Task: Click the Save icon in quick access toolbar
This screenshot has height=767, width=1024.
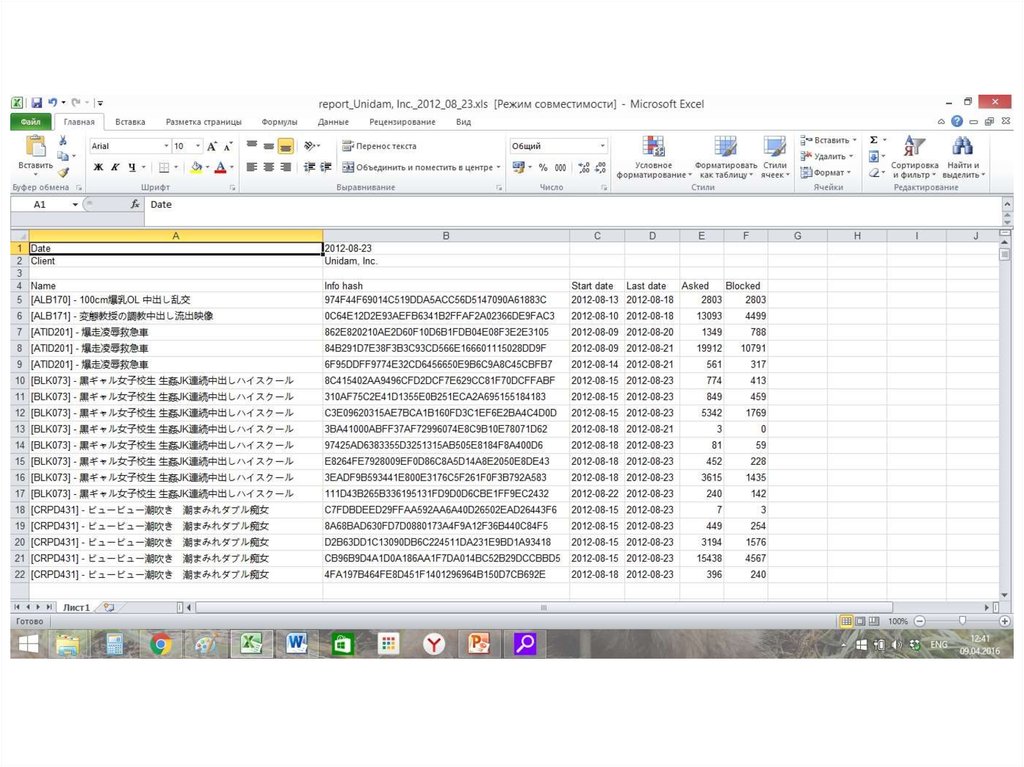Action: click(x=36, y=103)
